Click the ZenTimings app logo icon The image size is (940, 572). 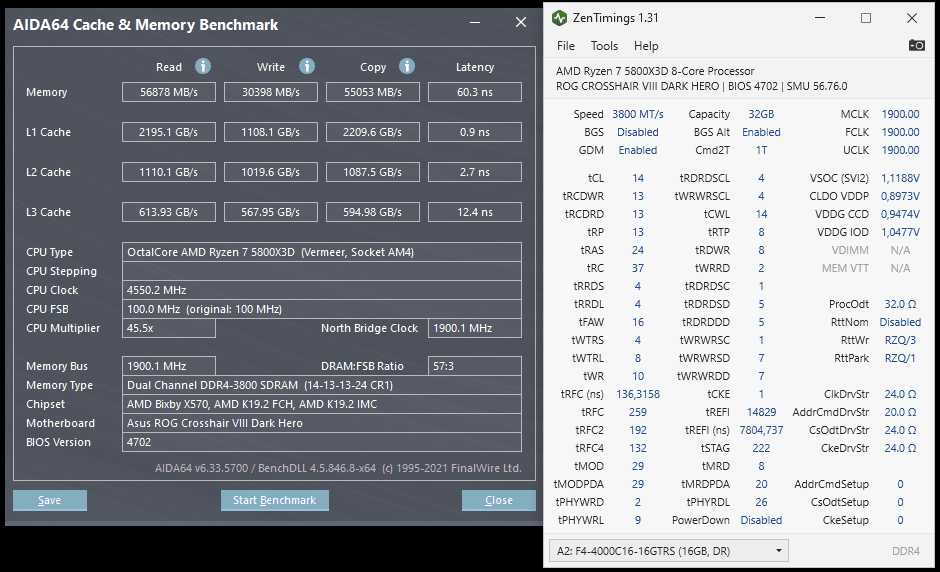pos(559,18)
